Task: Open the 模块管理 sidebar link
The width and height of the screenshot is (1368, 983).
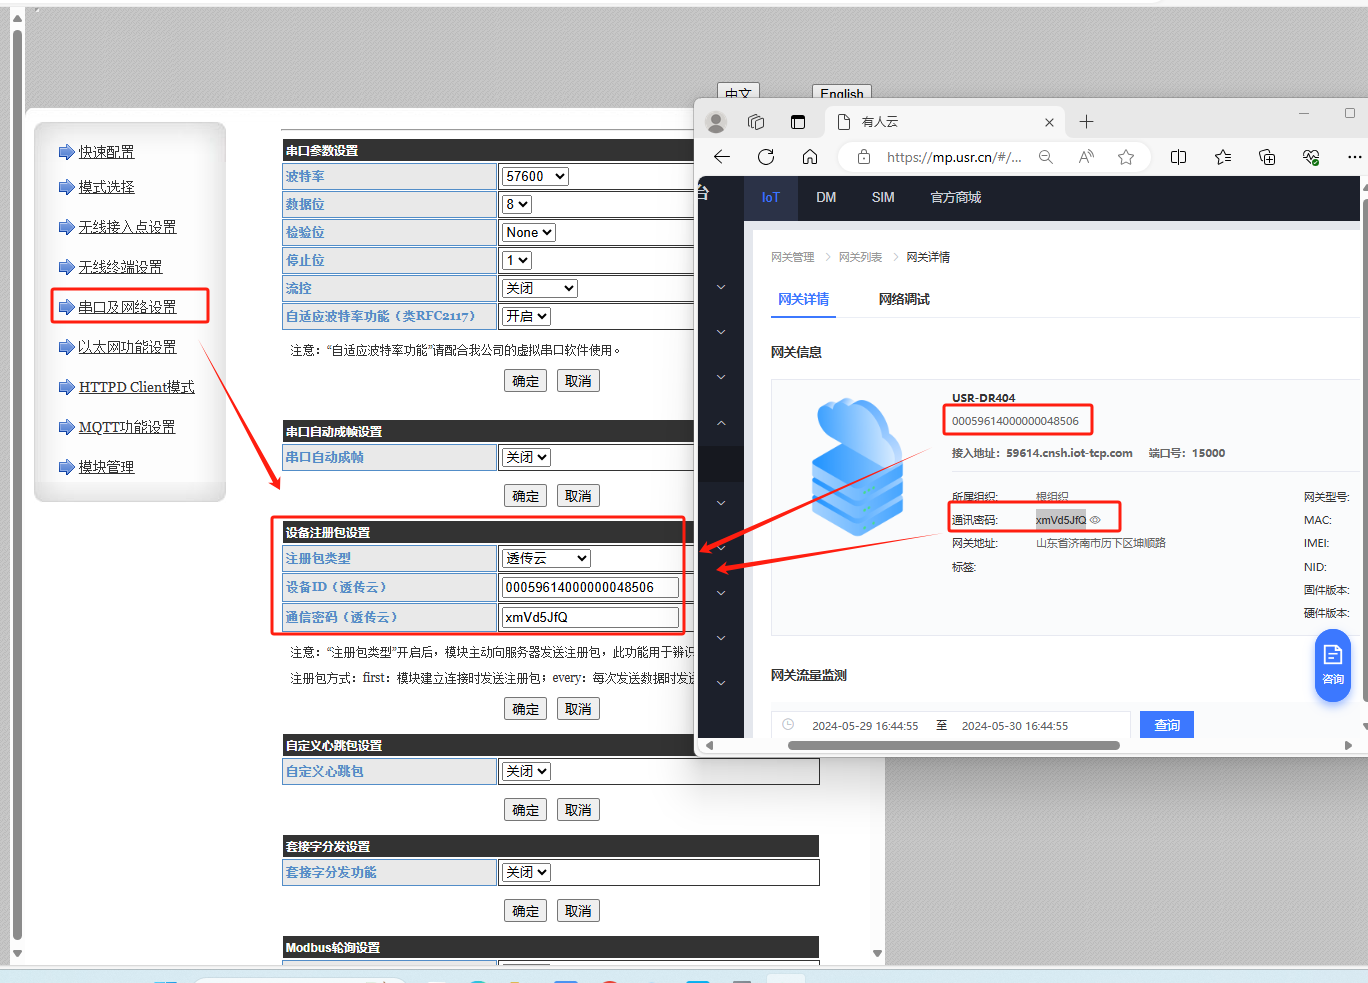Action: pos(106,467)
